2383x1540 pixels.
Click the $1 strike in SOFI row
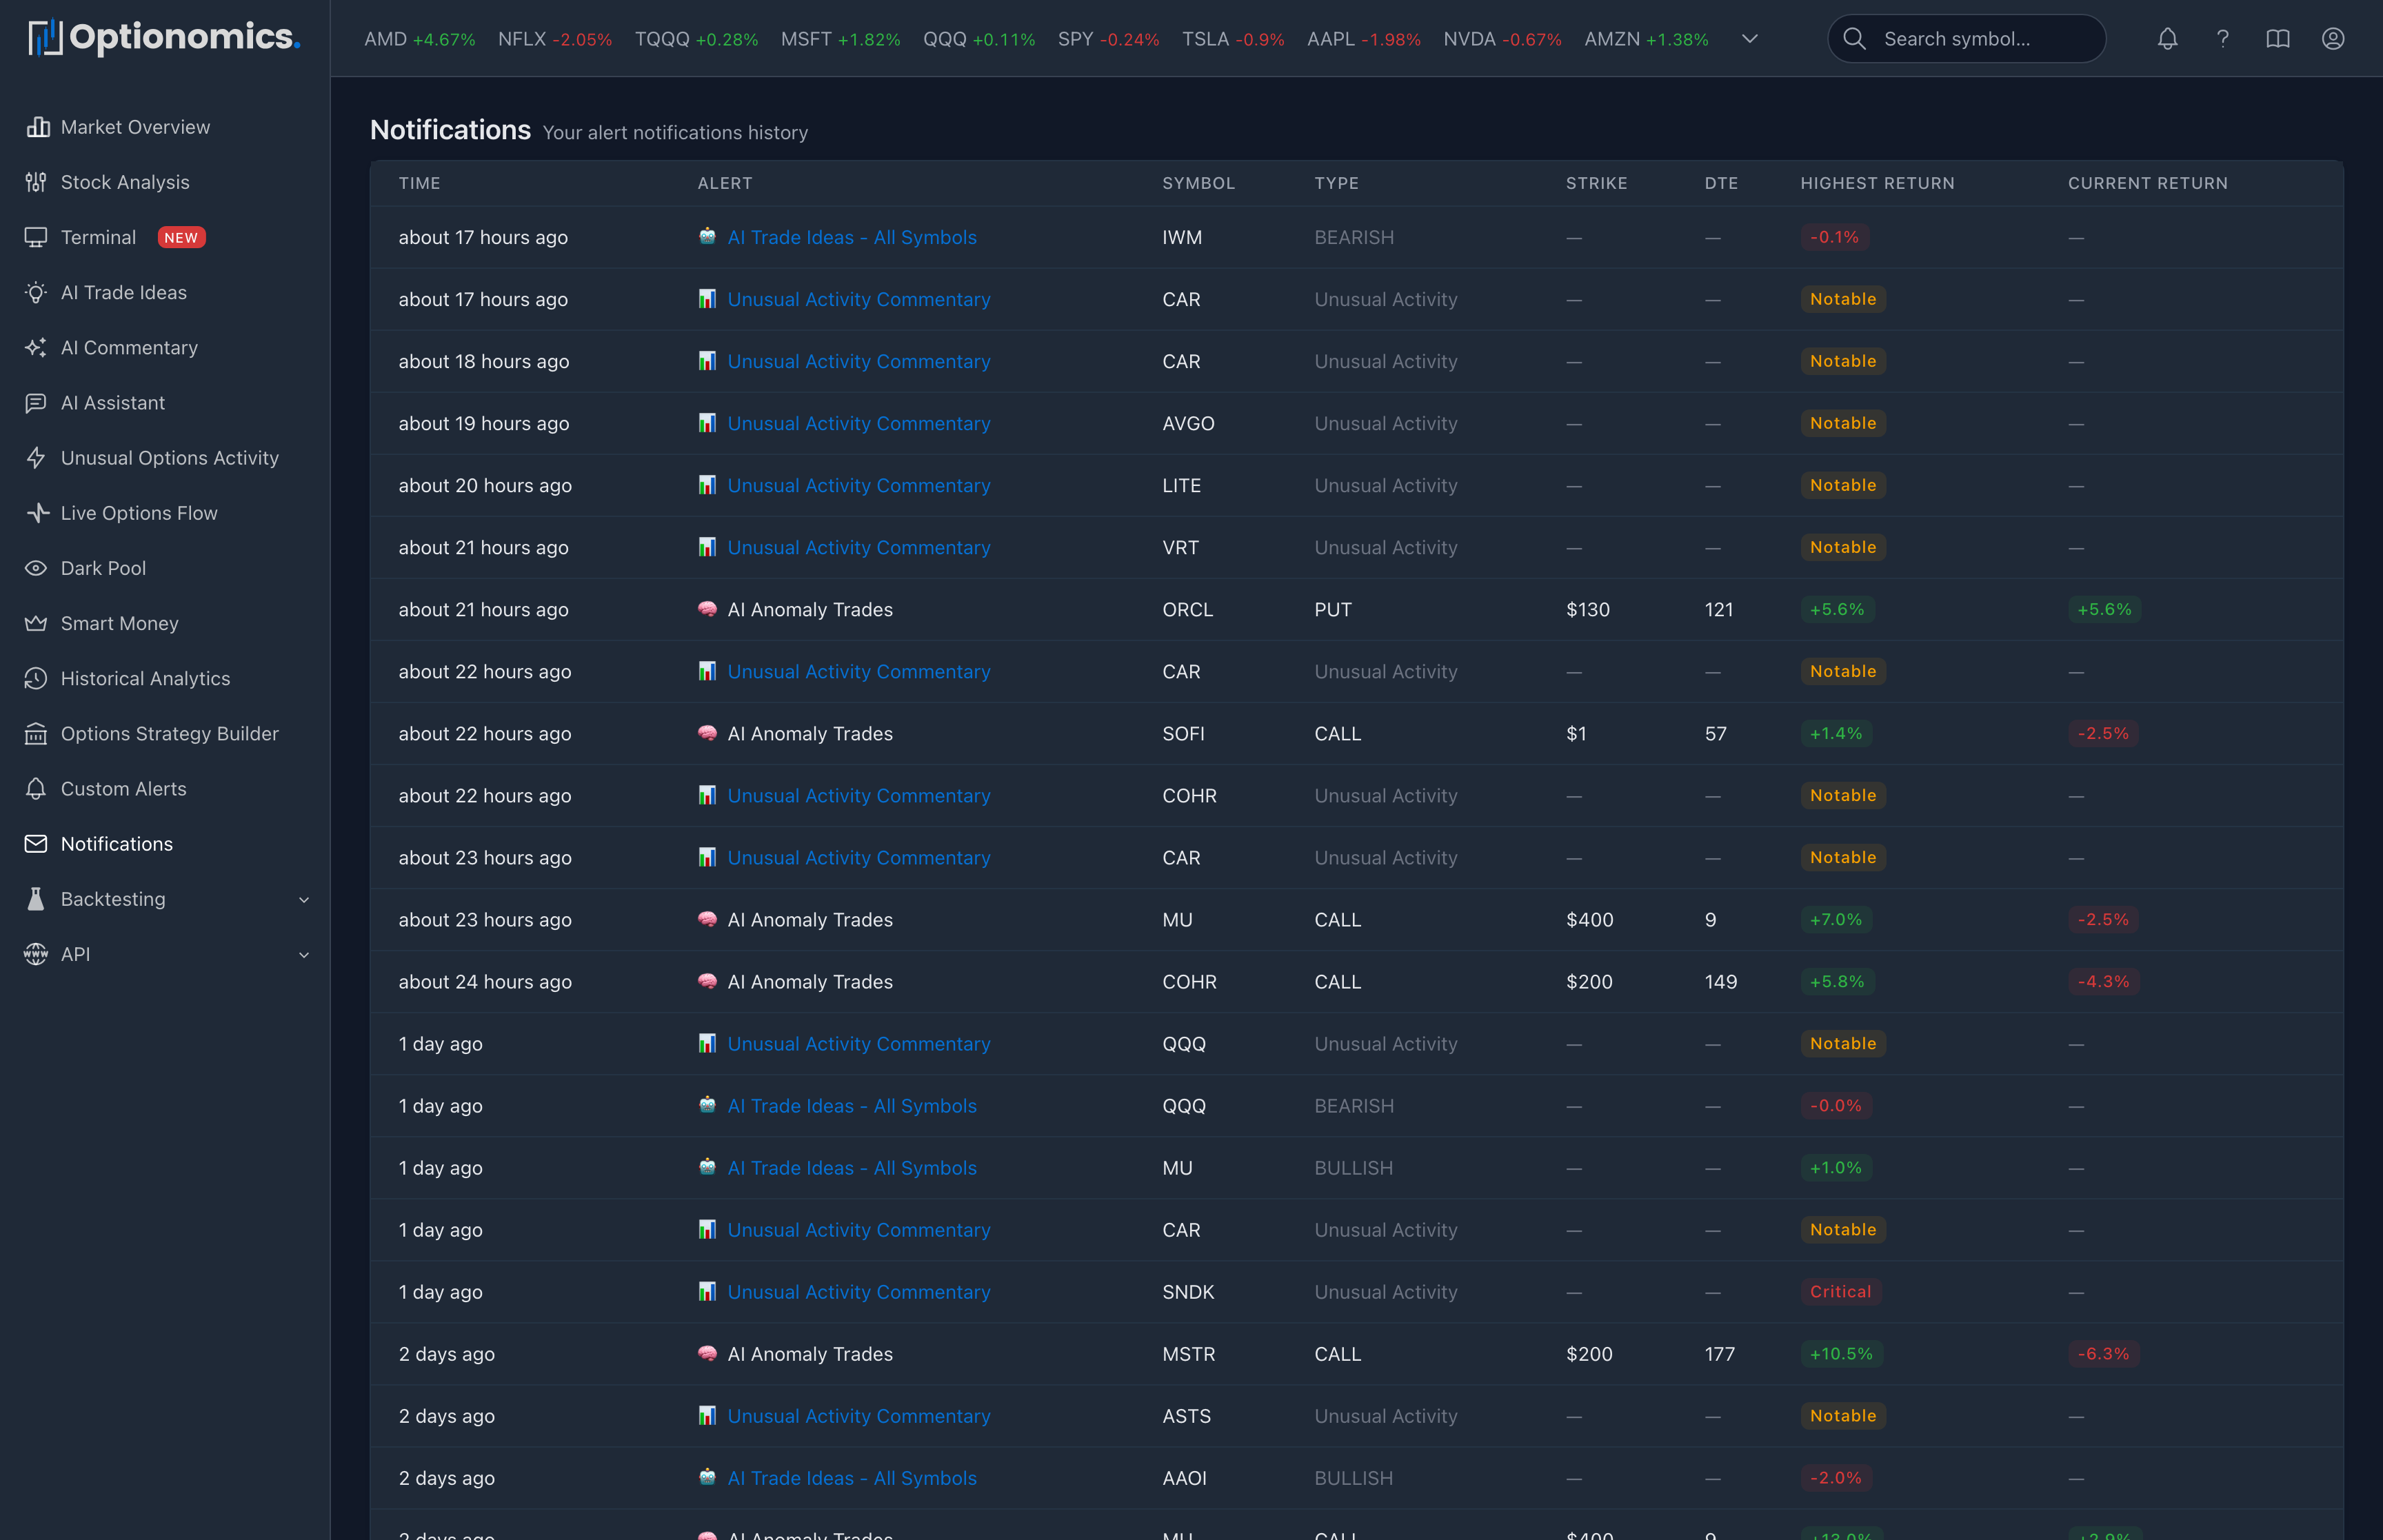(x=1576, y=733)
